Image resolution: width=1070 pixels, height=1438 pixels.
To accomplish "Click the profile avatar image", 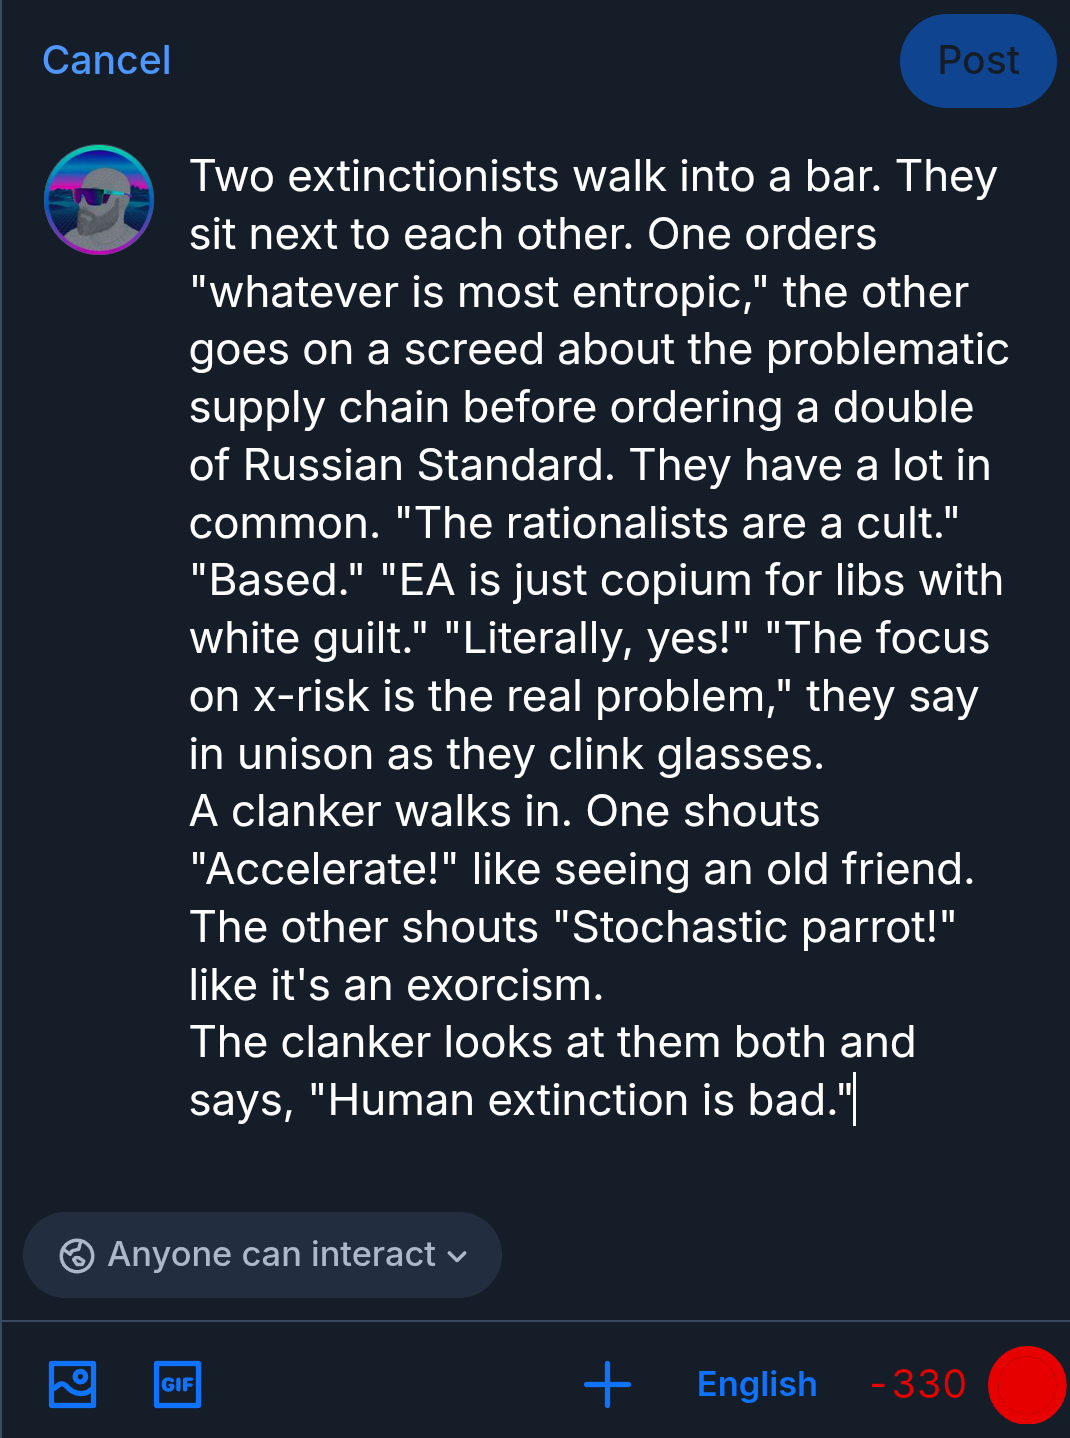I will pyautogui.click(x=99, y=199).
